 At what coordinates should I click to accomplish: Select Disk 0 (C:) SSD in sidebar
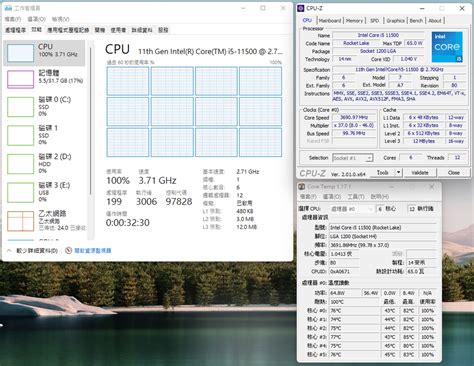pyautogui.click(x=44, y=107)
